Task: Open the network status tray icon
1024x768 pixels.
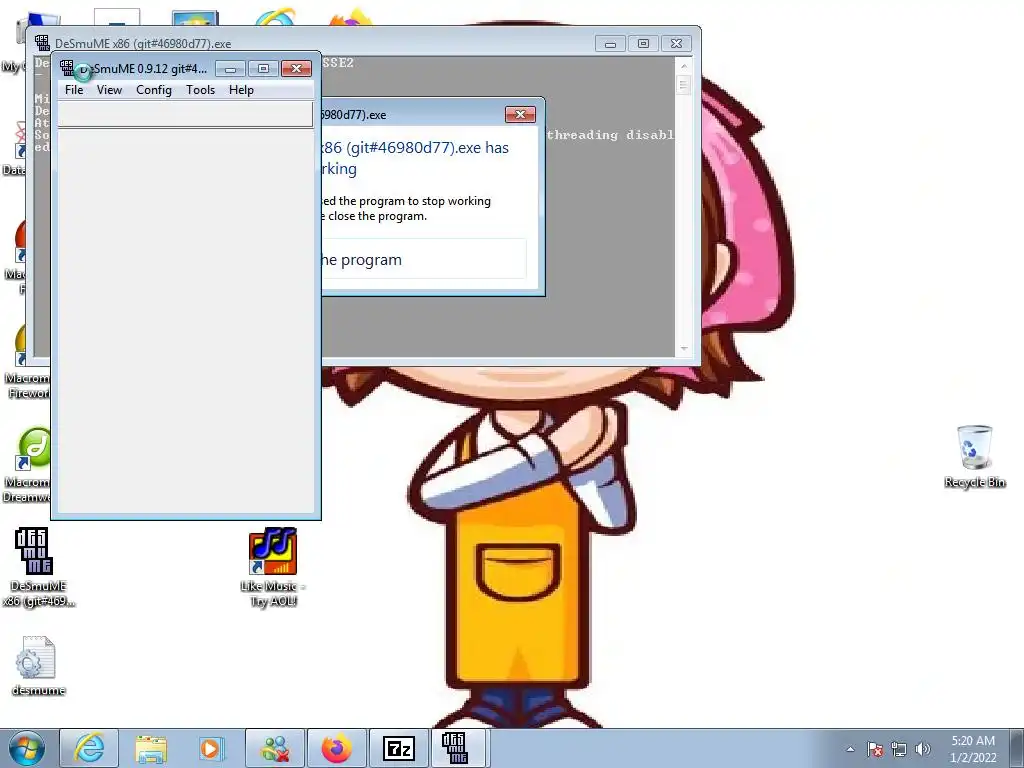Action: 899,749
